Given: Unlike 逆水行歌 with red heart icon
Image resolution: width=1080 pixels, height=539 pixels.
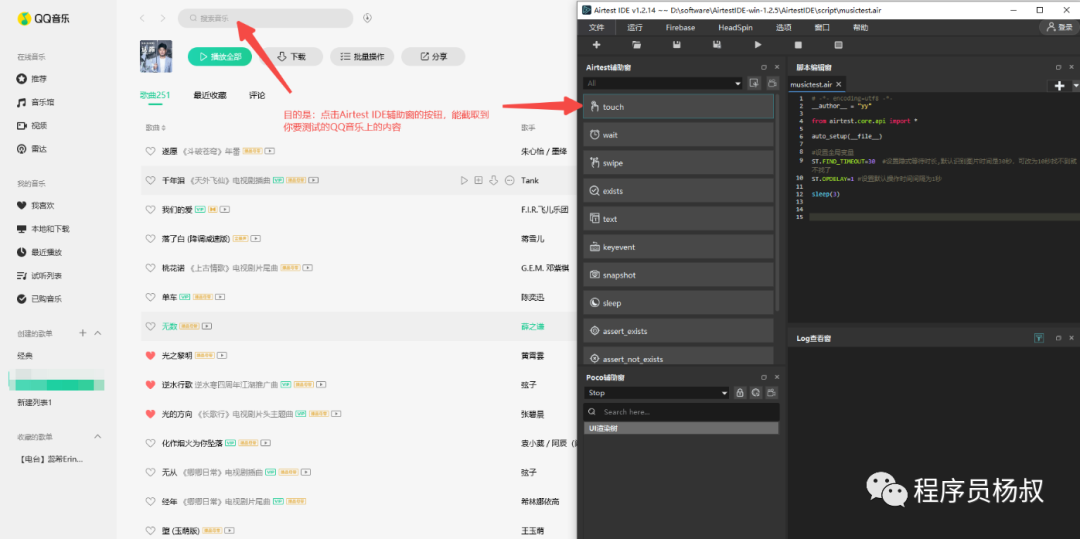Looking at the screenshot, I should (150, 384).
